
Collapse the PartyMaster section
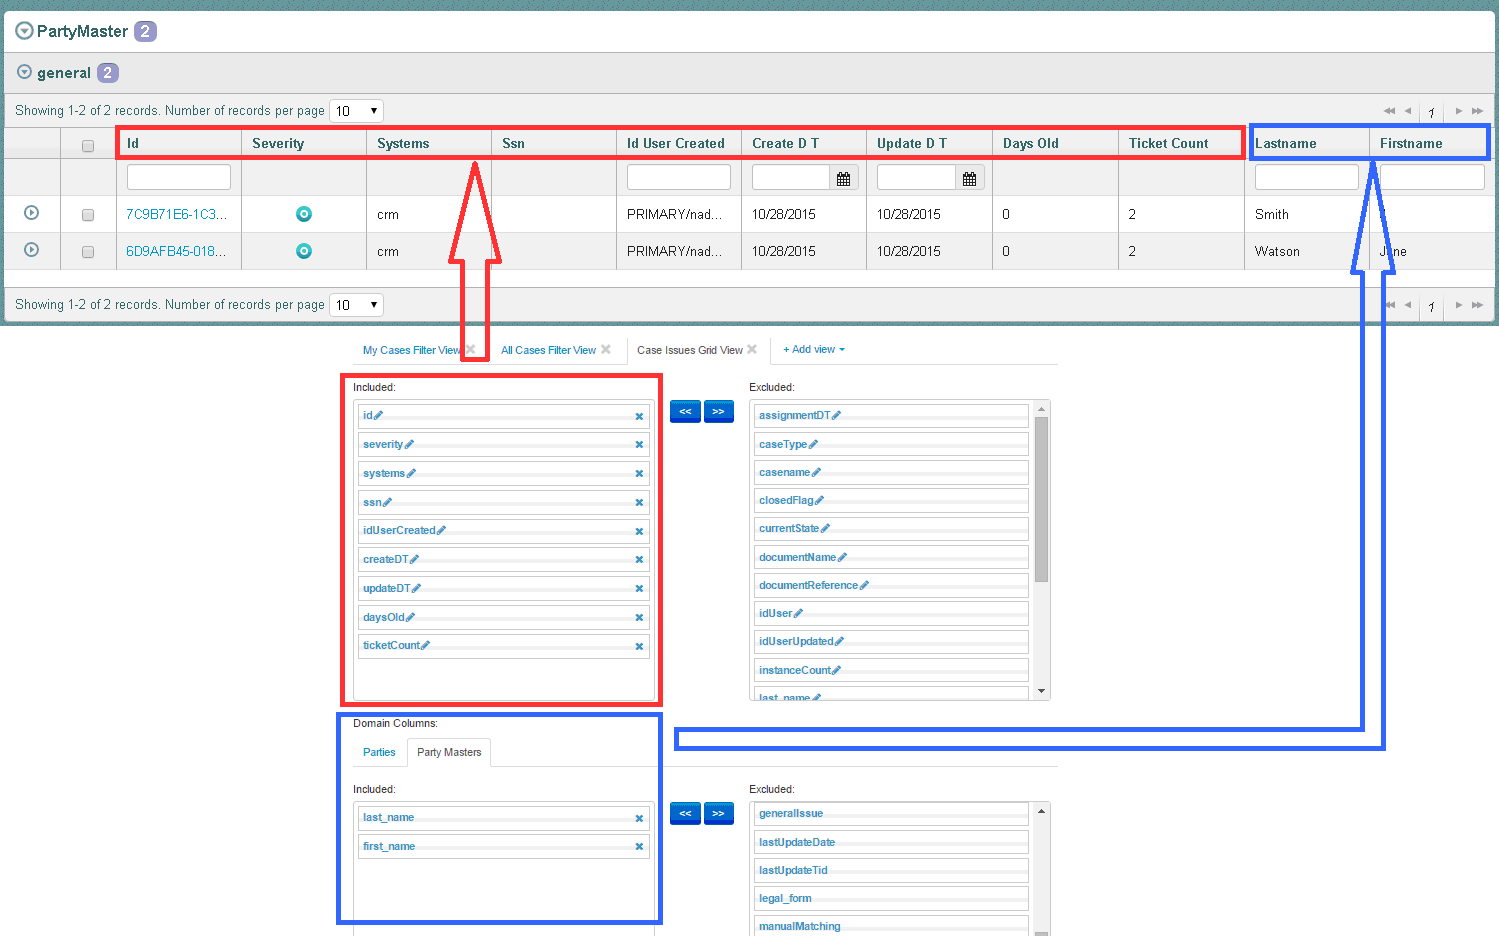[x=24, y=31]
